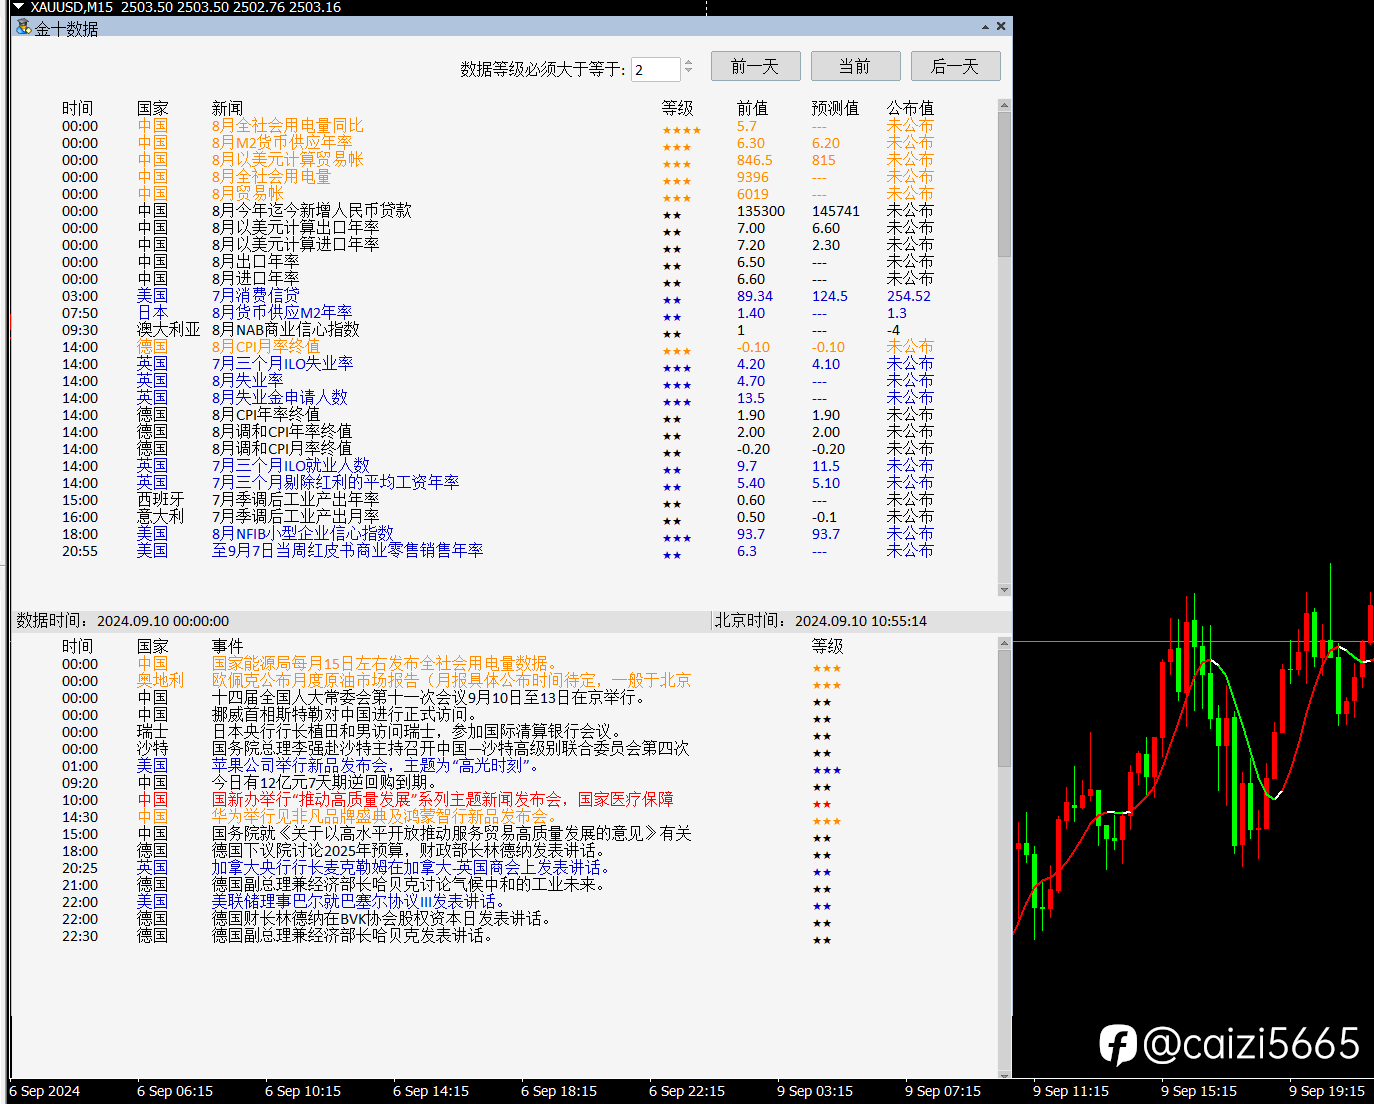
Task: Select the 加拿大央行行长麦克勒姆 speech event
Action: [452, 868]
